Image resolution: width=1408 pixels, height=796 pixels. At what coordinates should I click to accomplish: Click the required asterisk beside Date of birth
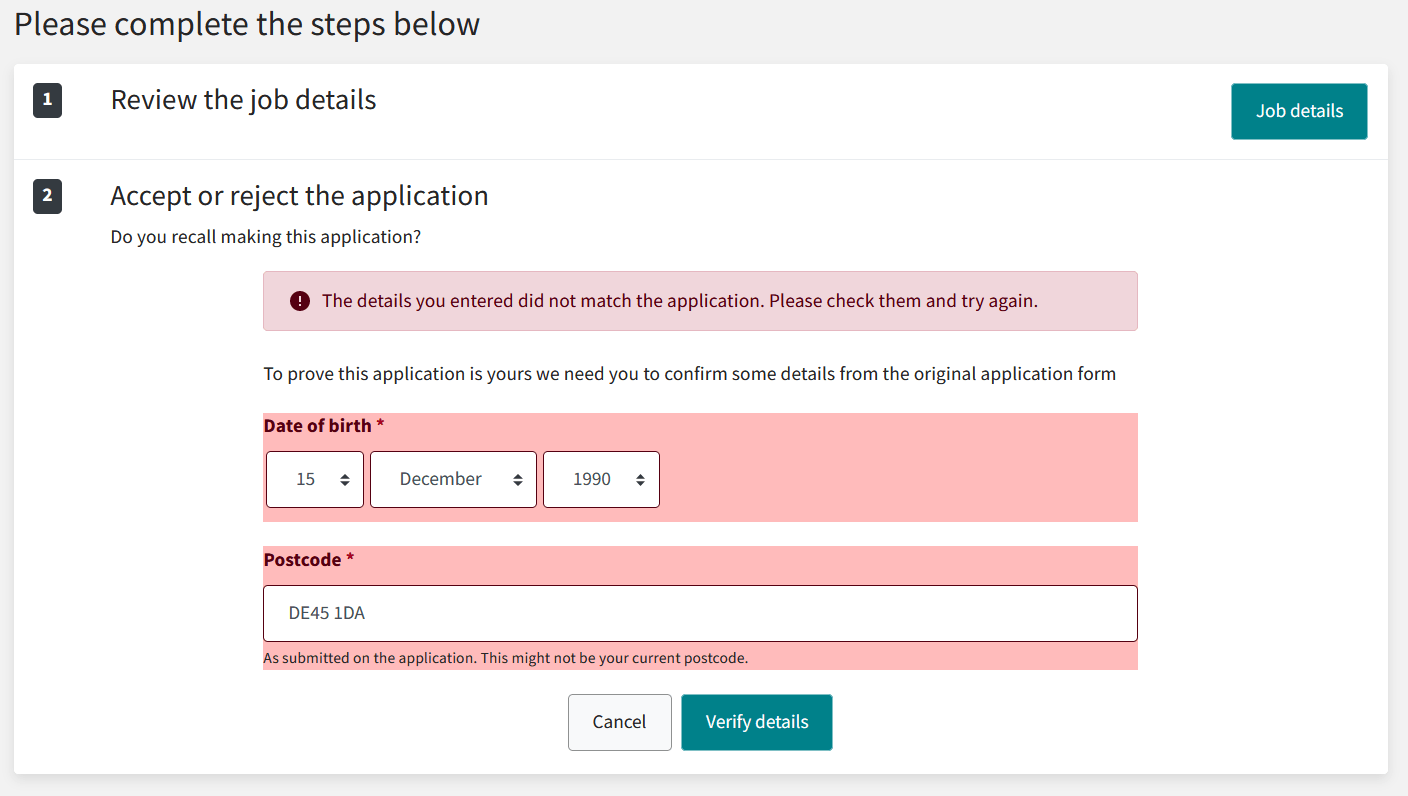[x=380, y=426]
